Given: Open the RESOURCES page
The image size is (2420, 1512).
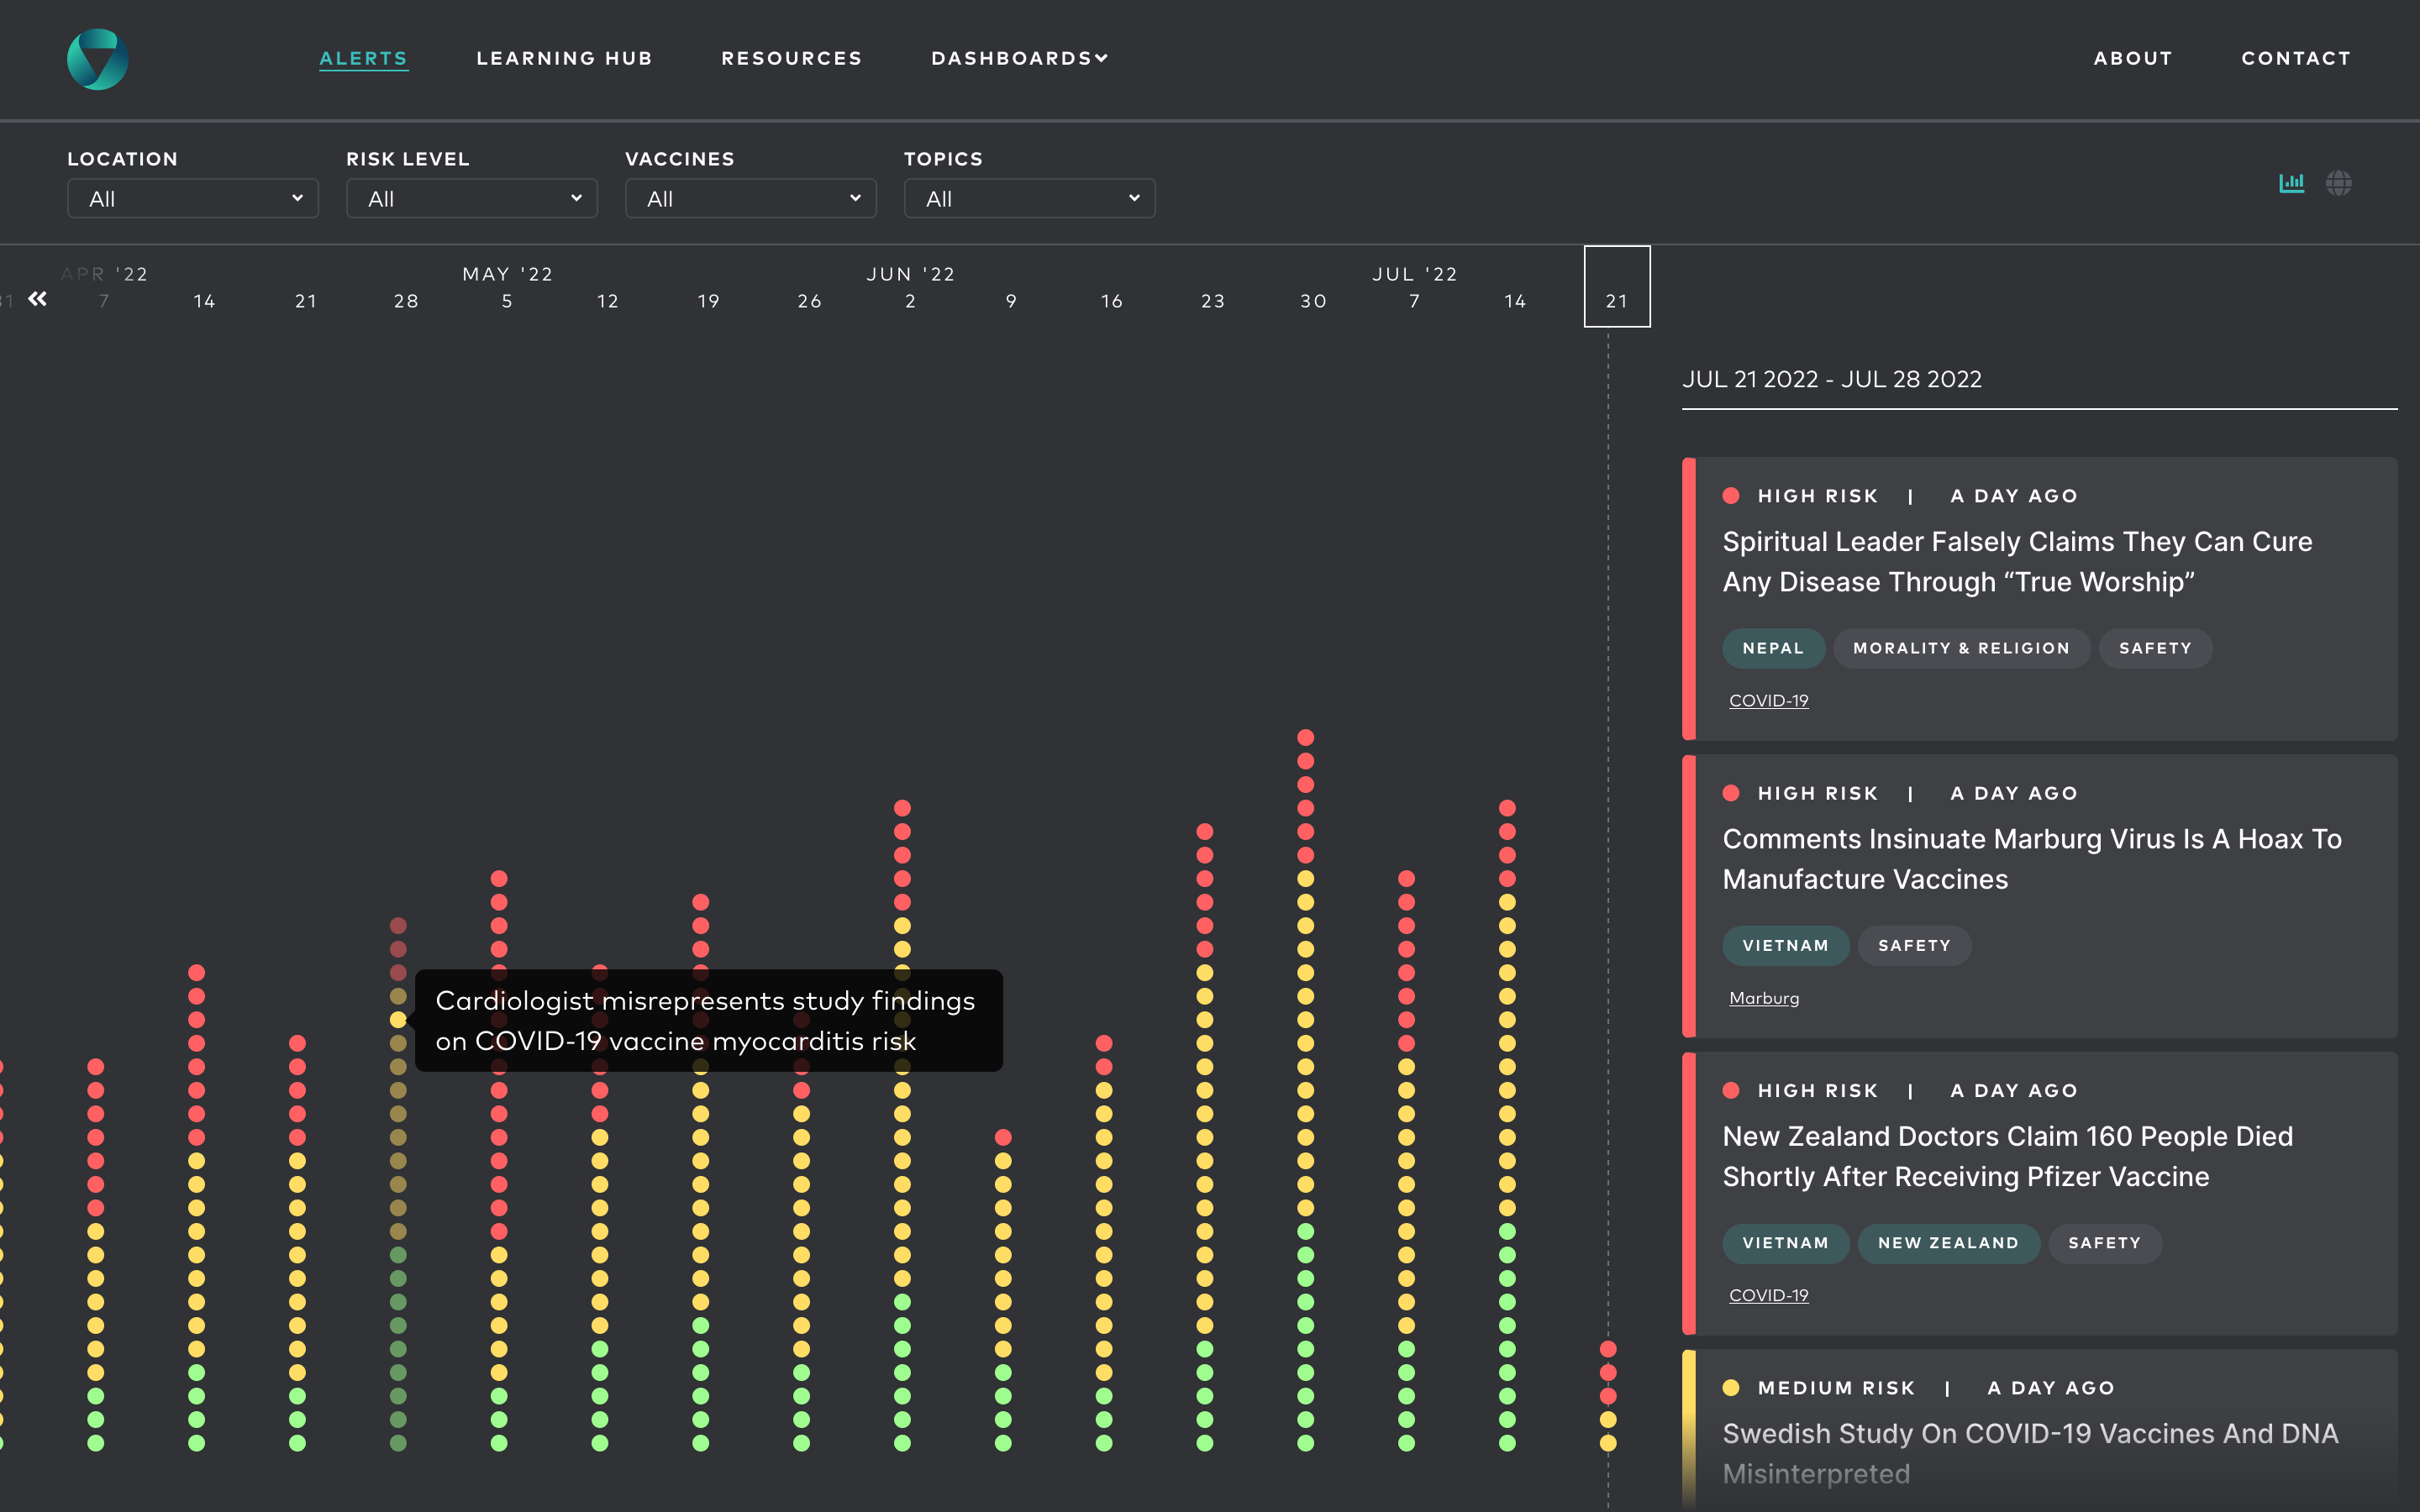Looking at the screenshot, I should [791, 58].
